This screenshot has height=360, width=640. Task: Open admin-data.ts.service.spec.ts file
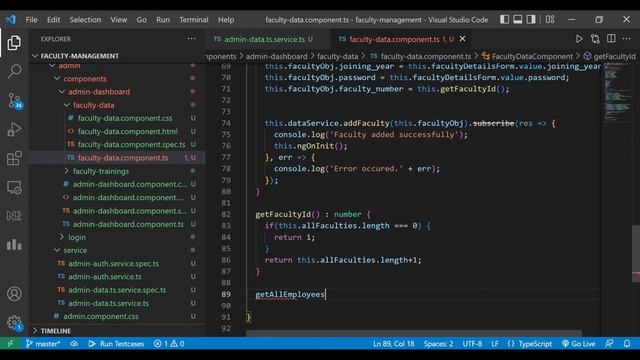[x=116, y=290]
